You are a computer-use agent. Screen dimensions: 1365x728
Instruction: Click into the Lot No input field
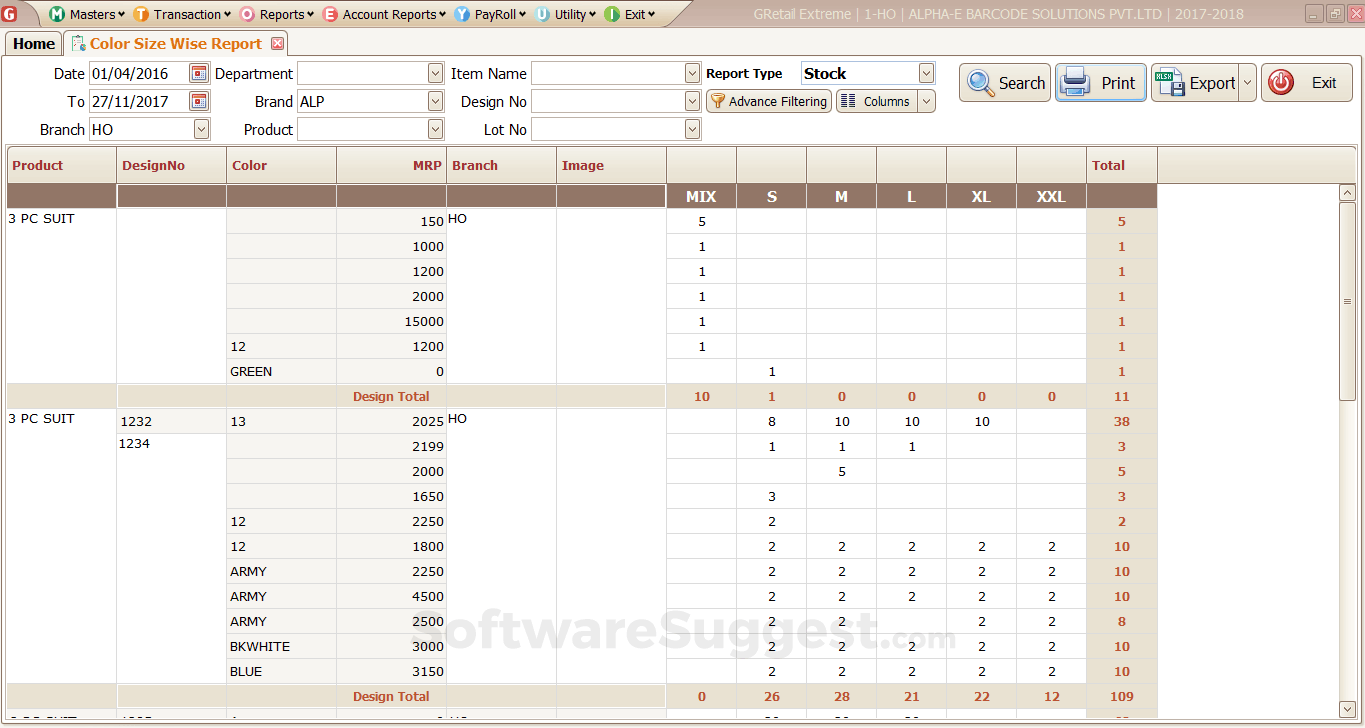click(x=608, y=129)
